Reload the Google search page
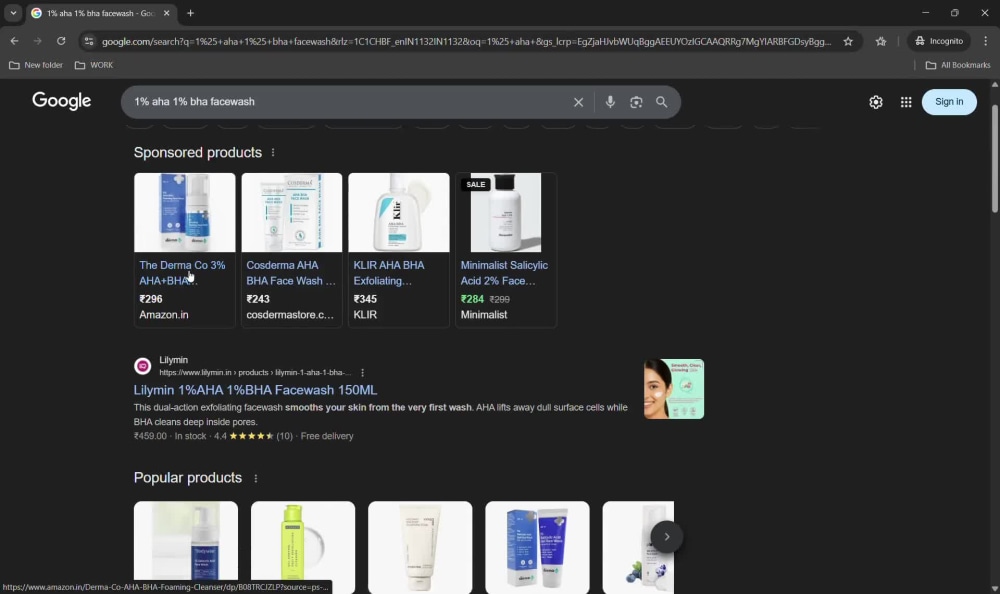Screen dimensions: 1000x594 (x=61, y=41)
